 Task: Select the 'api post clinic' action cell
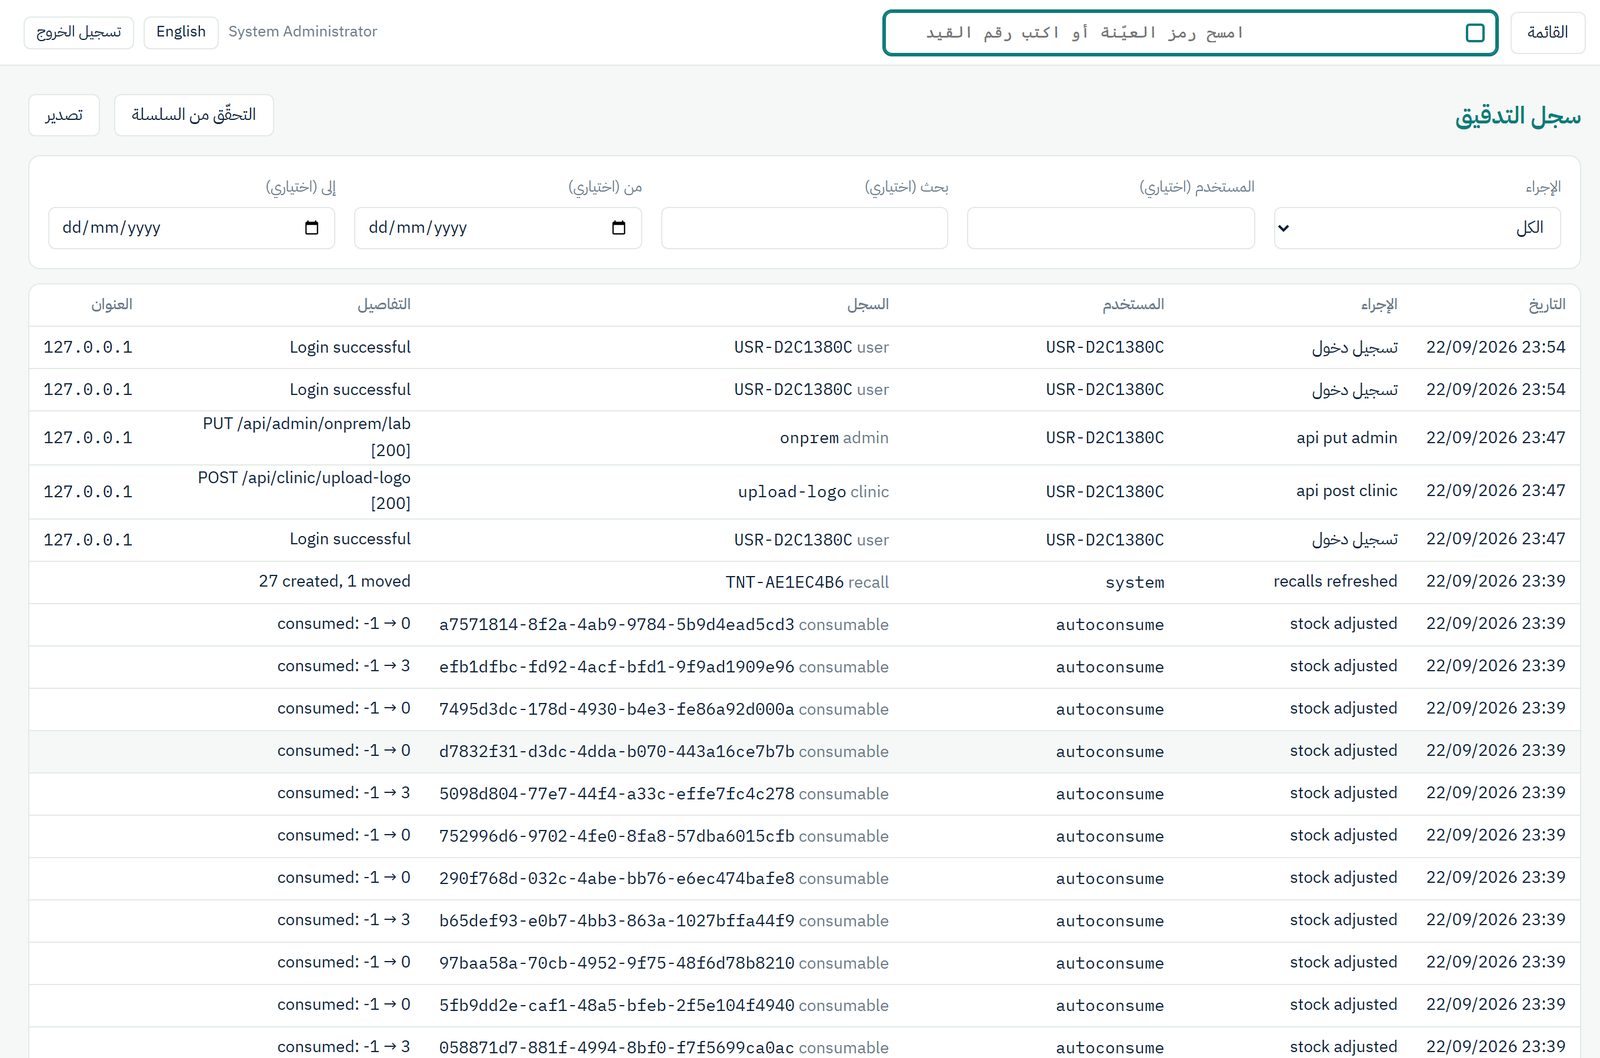(1346, 491)
